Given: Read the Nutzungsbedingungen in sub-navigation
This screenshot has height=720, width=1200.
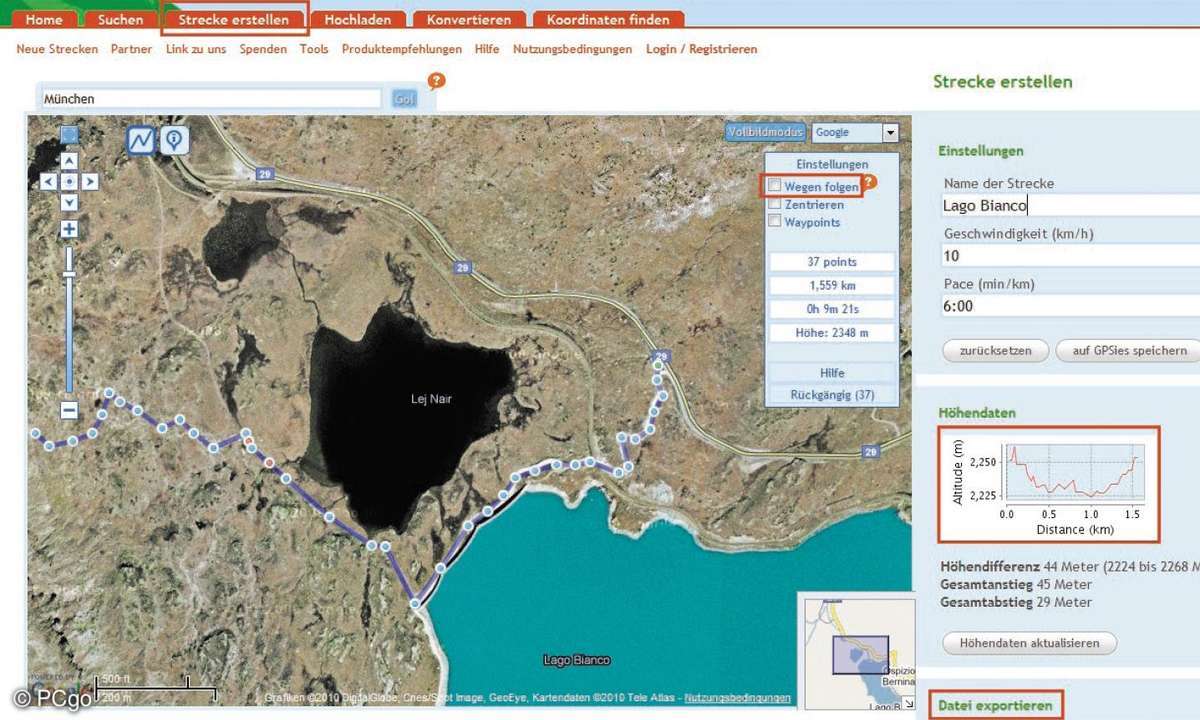Looking at the screenshot, I should [572, 49].
